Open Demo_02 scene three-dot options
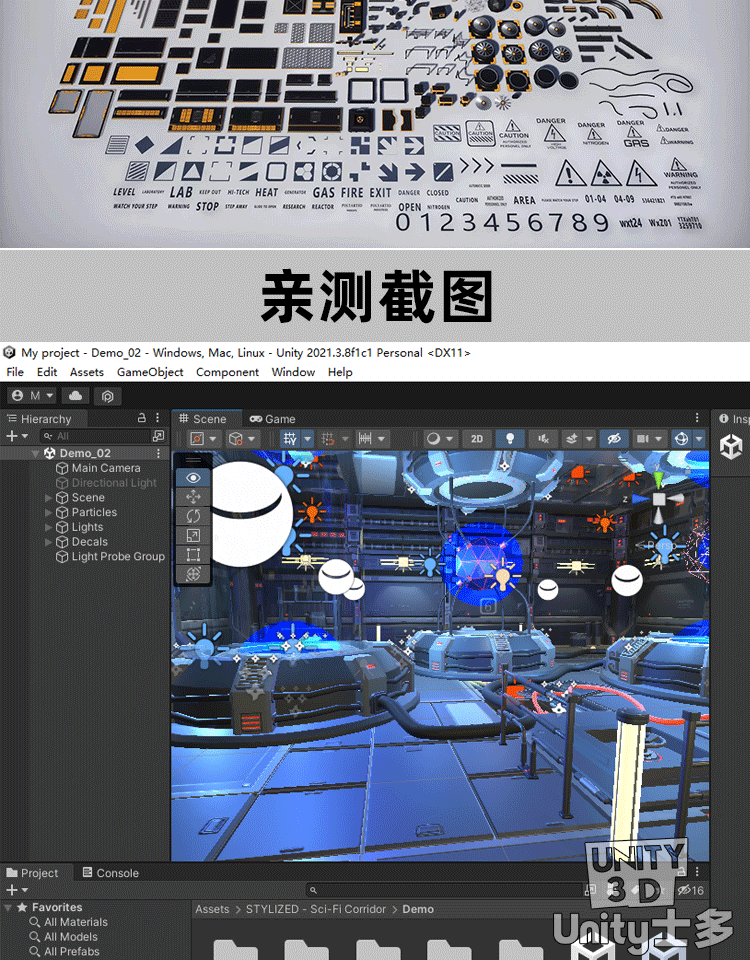Image resolution: width=750 pixels, height=960 pixels. click(159, 453)
